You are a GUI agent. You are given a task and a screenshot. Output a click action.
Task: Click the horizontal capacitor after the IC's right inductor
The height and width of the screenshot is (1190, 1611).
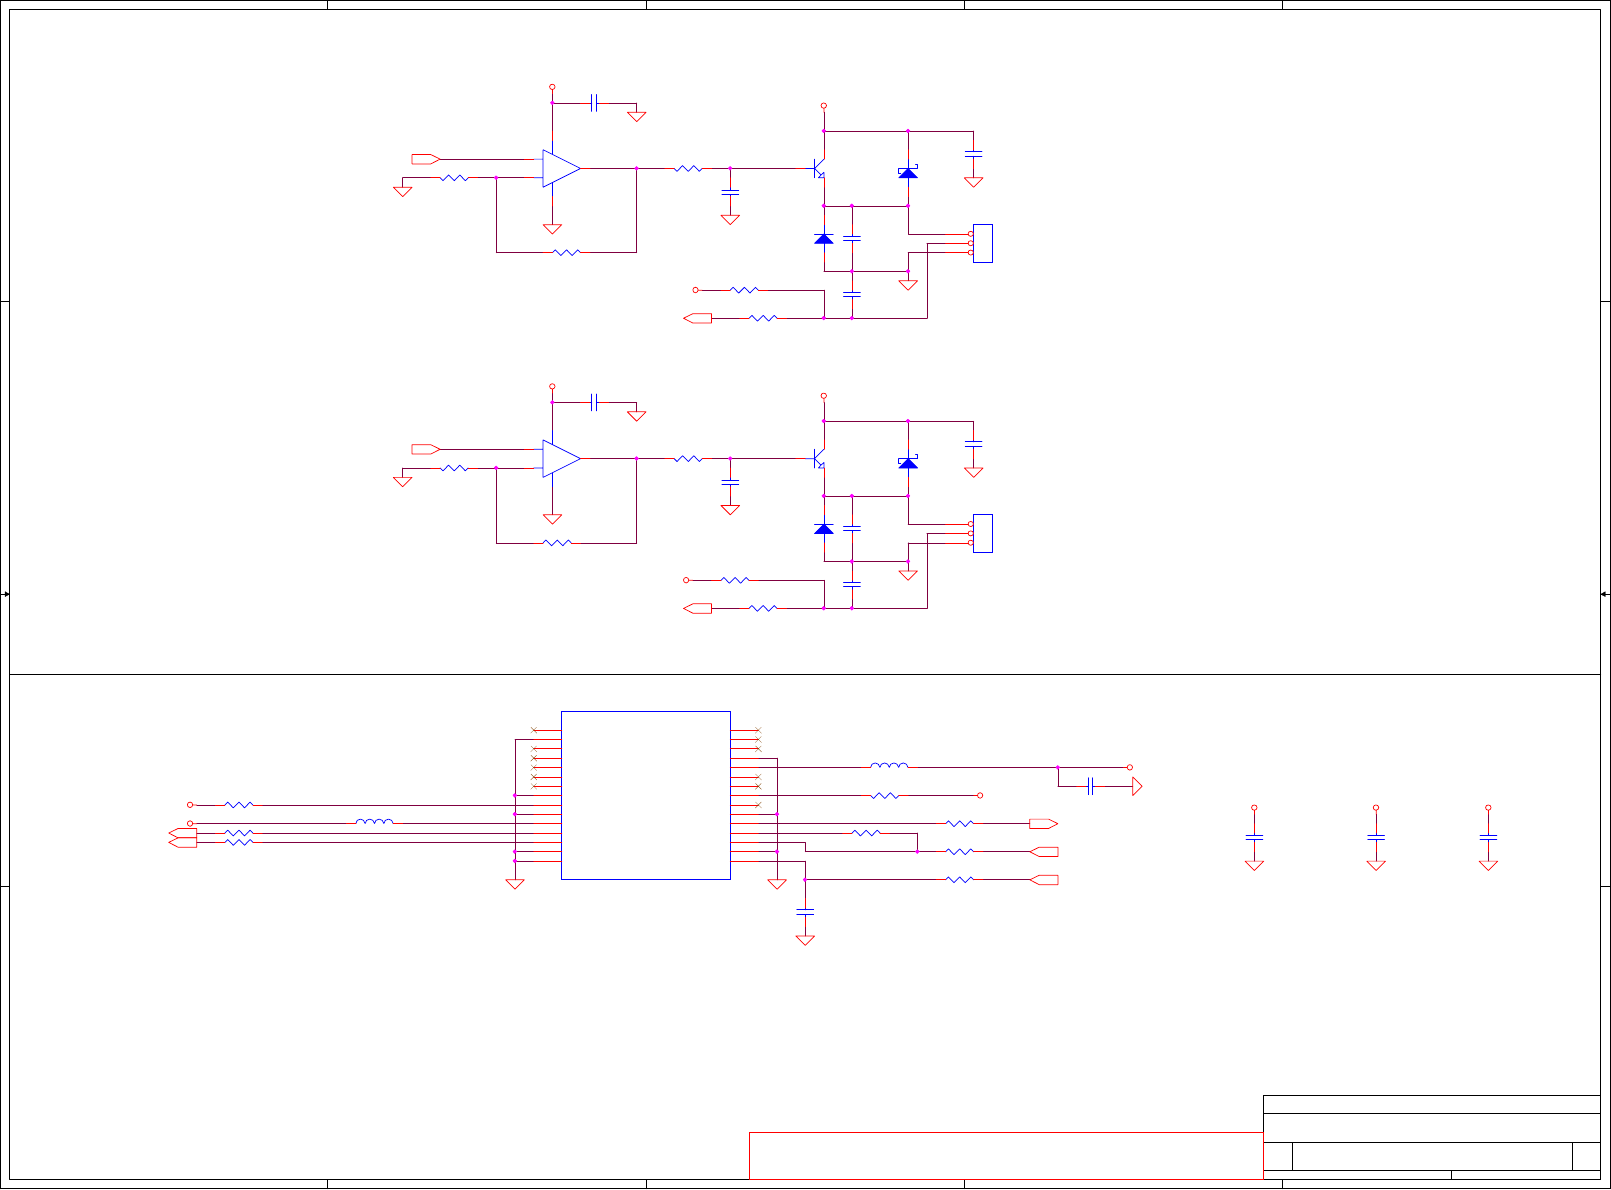point(1090,786)
